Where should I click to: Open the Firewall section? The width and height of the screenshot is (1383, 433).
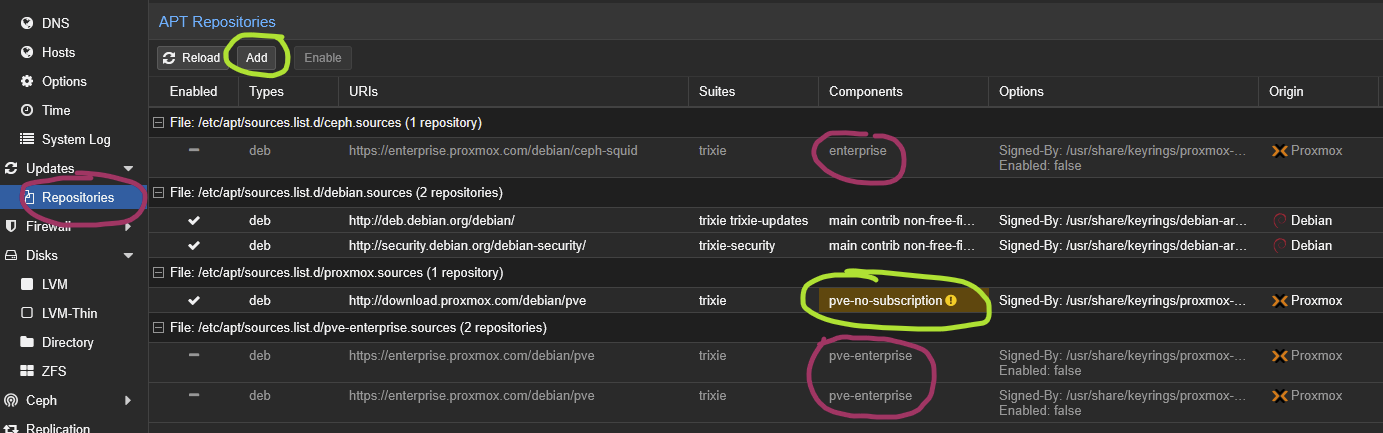(48, 226)
